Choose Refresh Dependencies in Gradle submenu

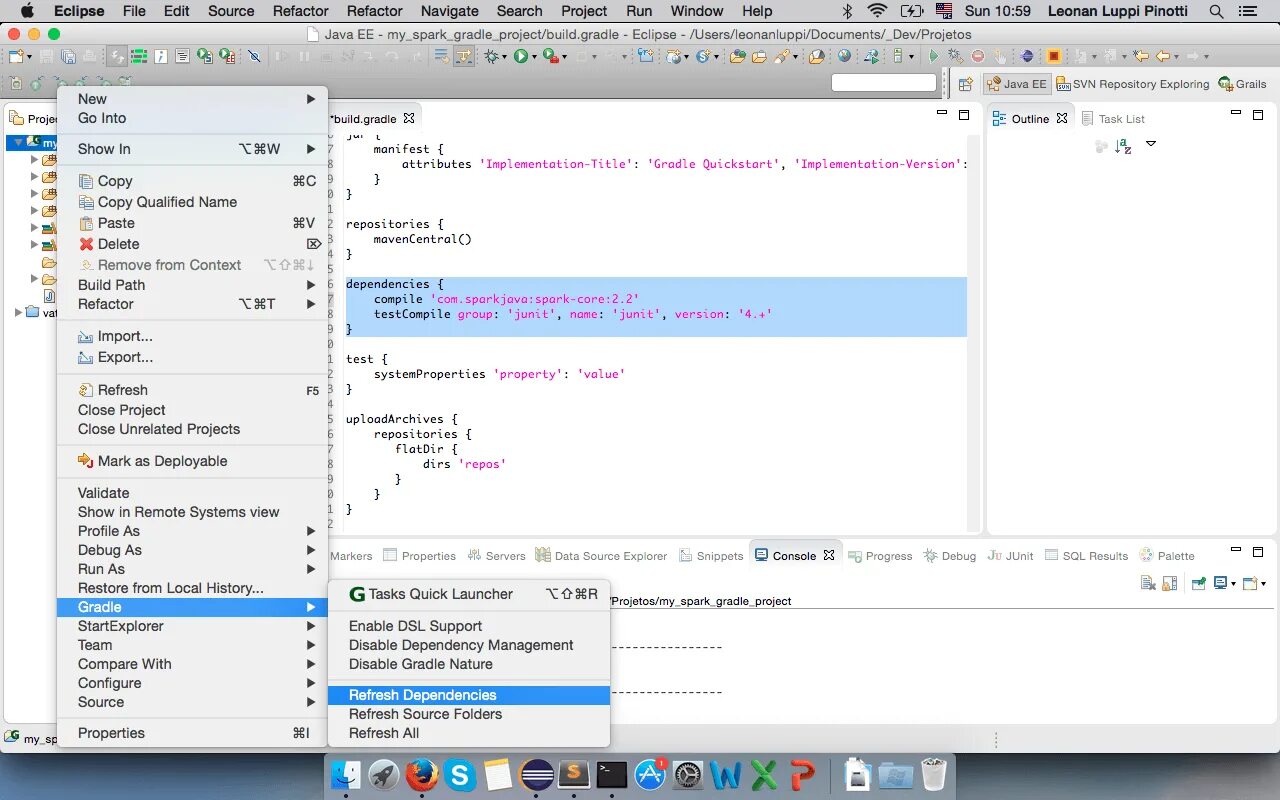coord(468,695)
